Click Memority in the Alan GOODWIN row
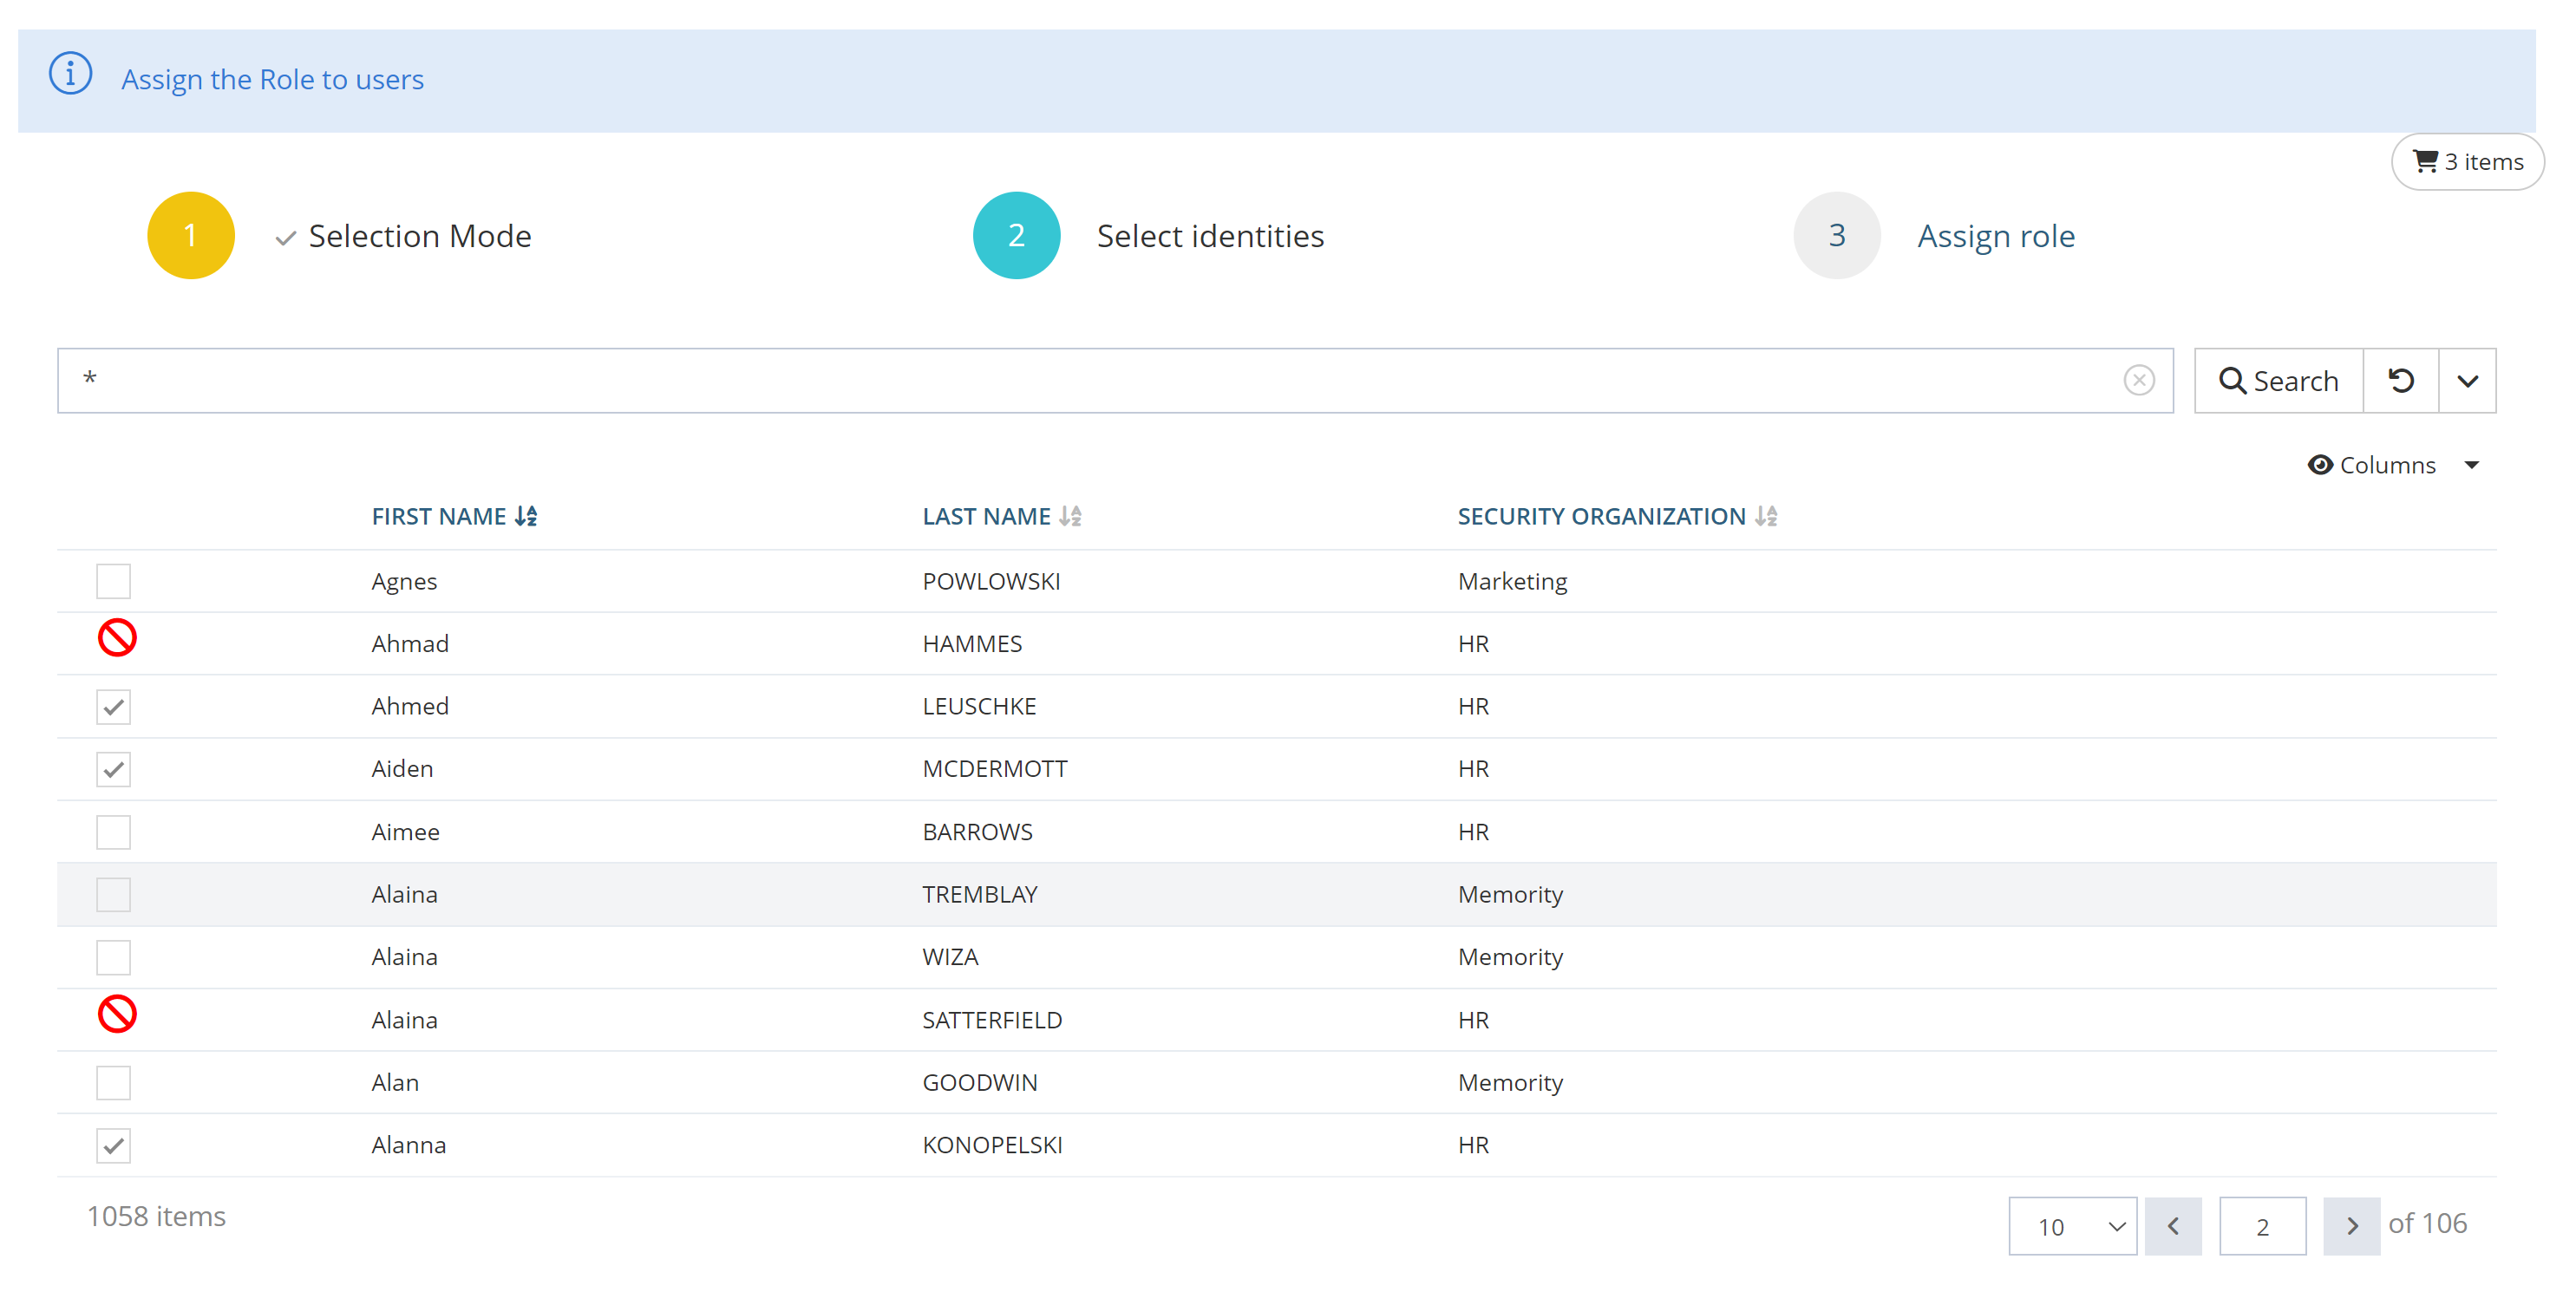This screenshot has width=2576, height=1305. tap(1510, 1082)
